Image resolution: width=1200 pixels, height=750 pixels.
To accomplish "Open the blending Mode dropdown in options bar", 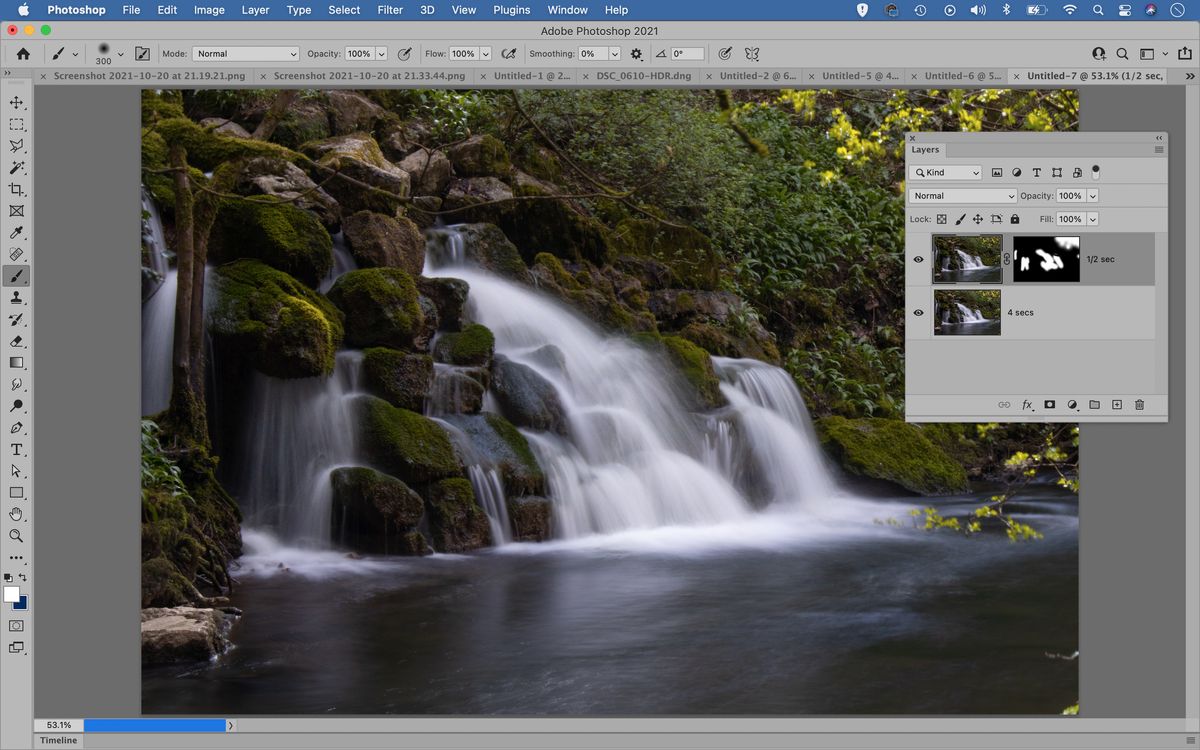I will coord(246,53).
